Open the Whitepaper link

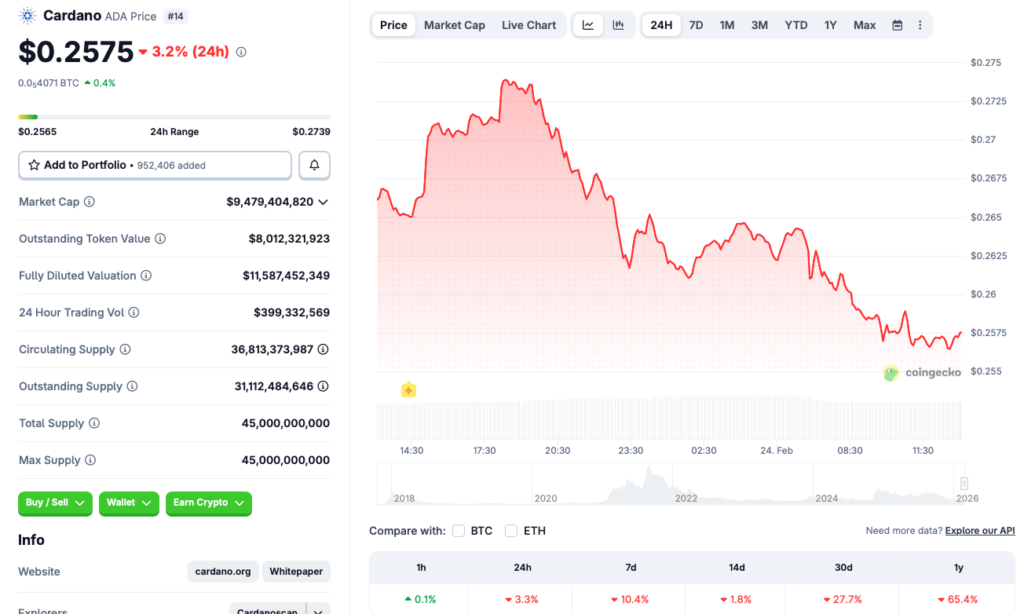point(296,571)
